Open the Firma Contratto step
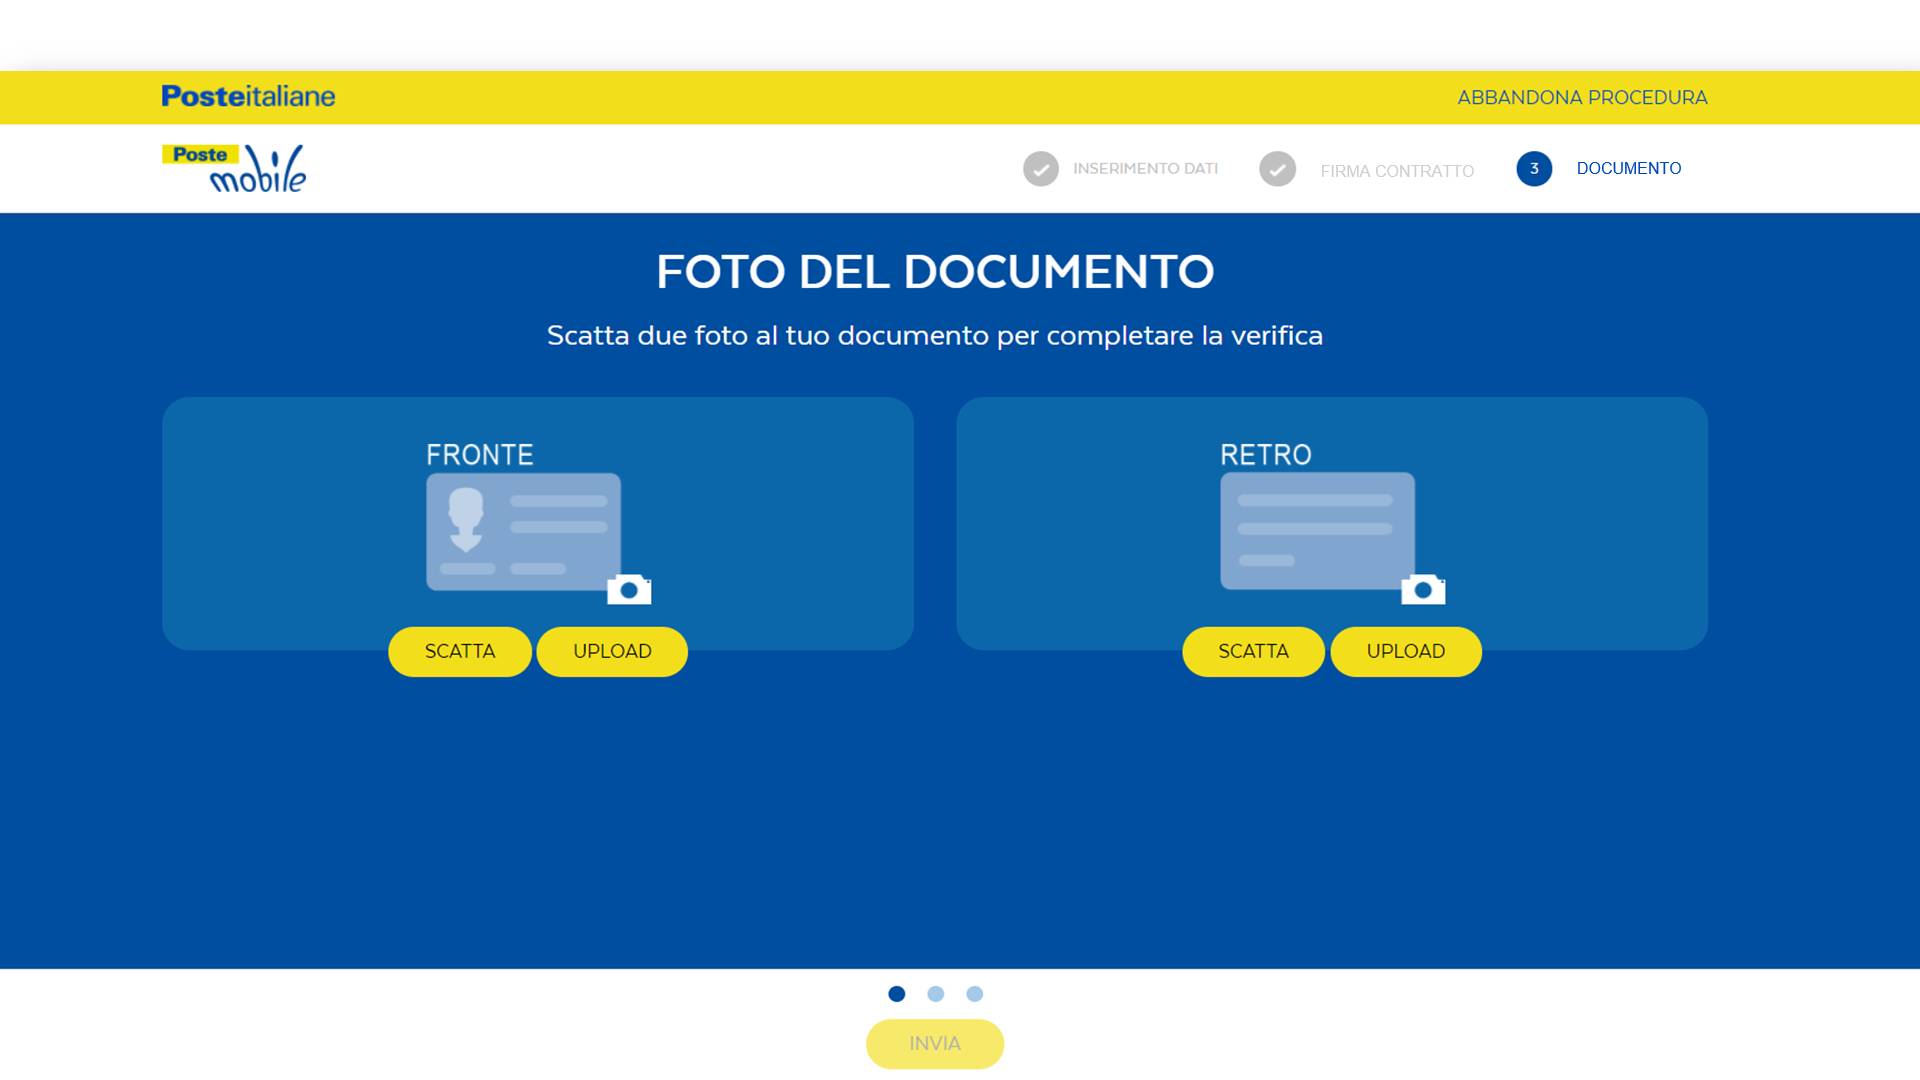Screen dimensions: 1920x1080 [1396, 171]
